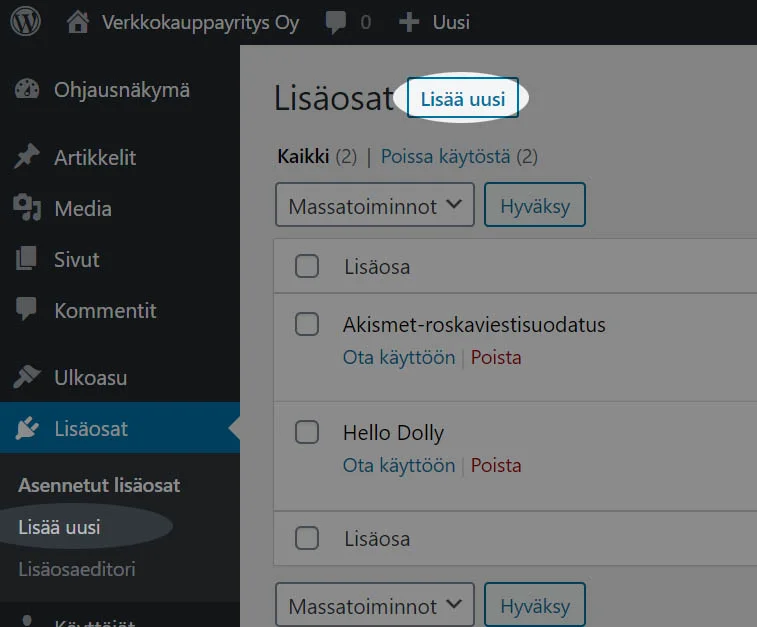
Task: Filter by Poissa käytöstä plugins
Action: pos(446,156)
